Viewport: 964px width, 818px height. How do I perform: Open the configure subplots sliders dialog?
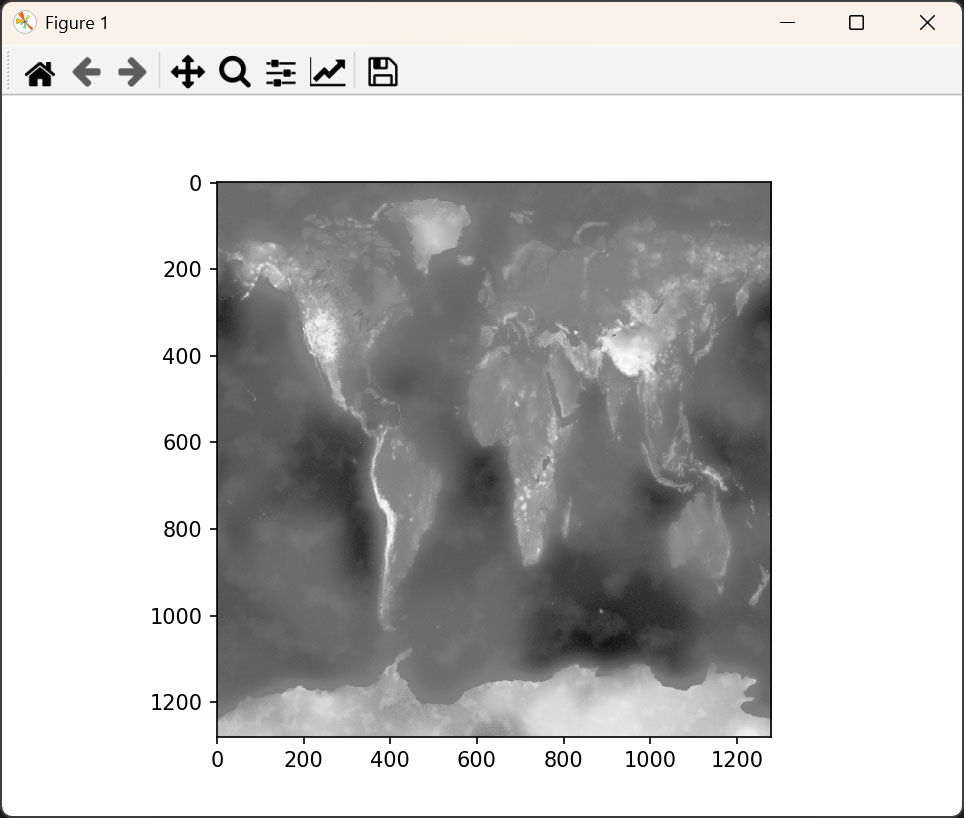(281, 71)
